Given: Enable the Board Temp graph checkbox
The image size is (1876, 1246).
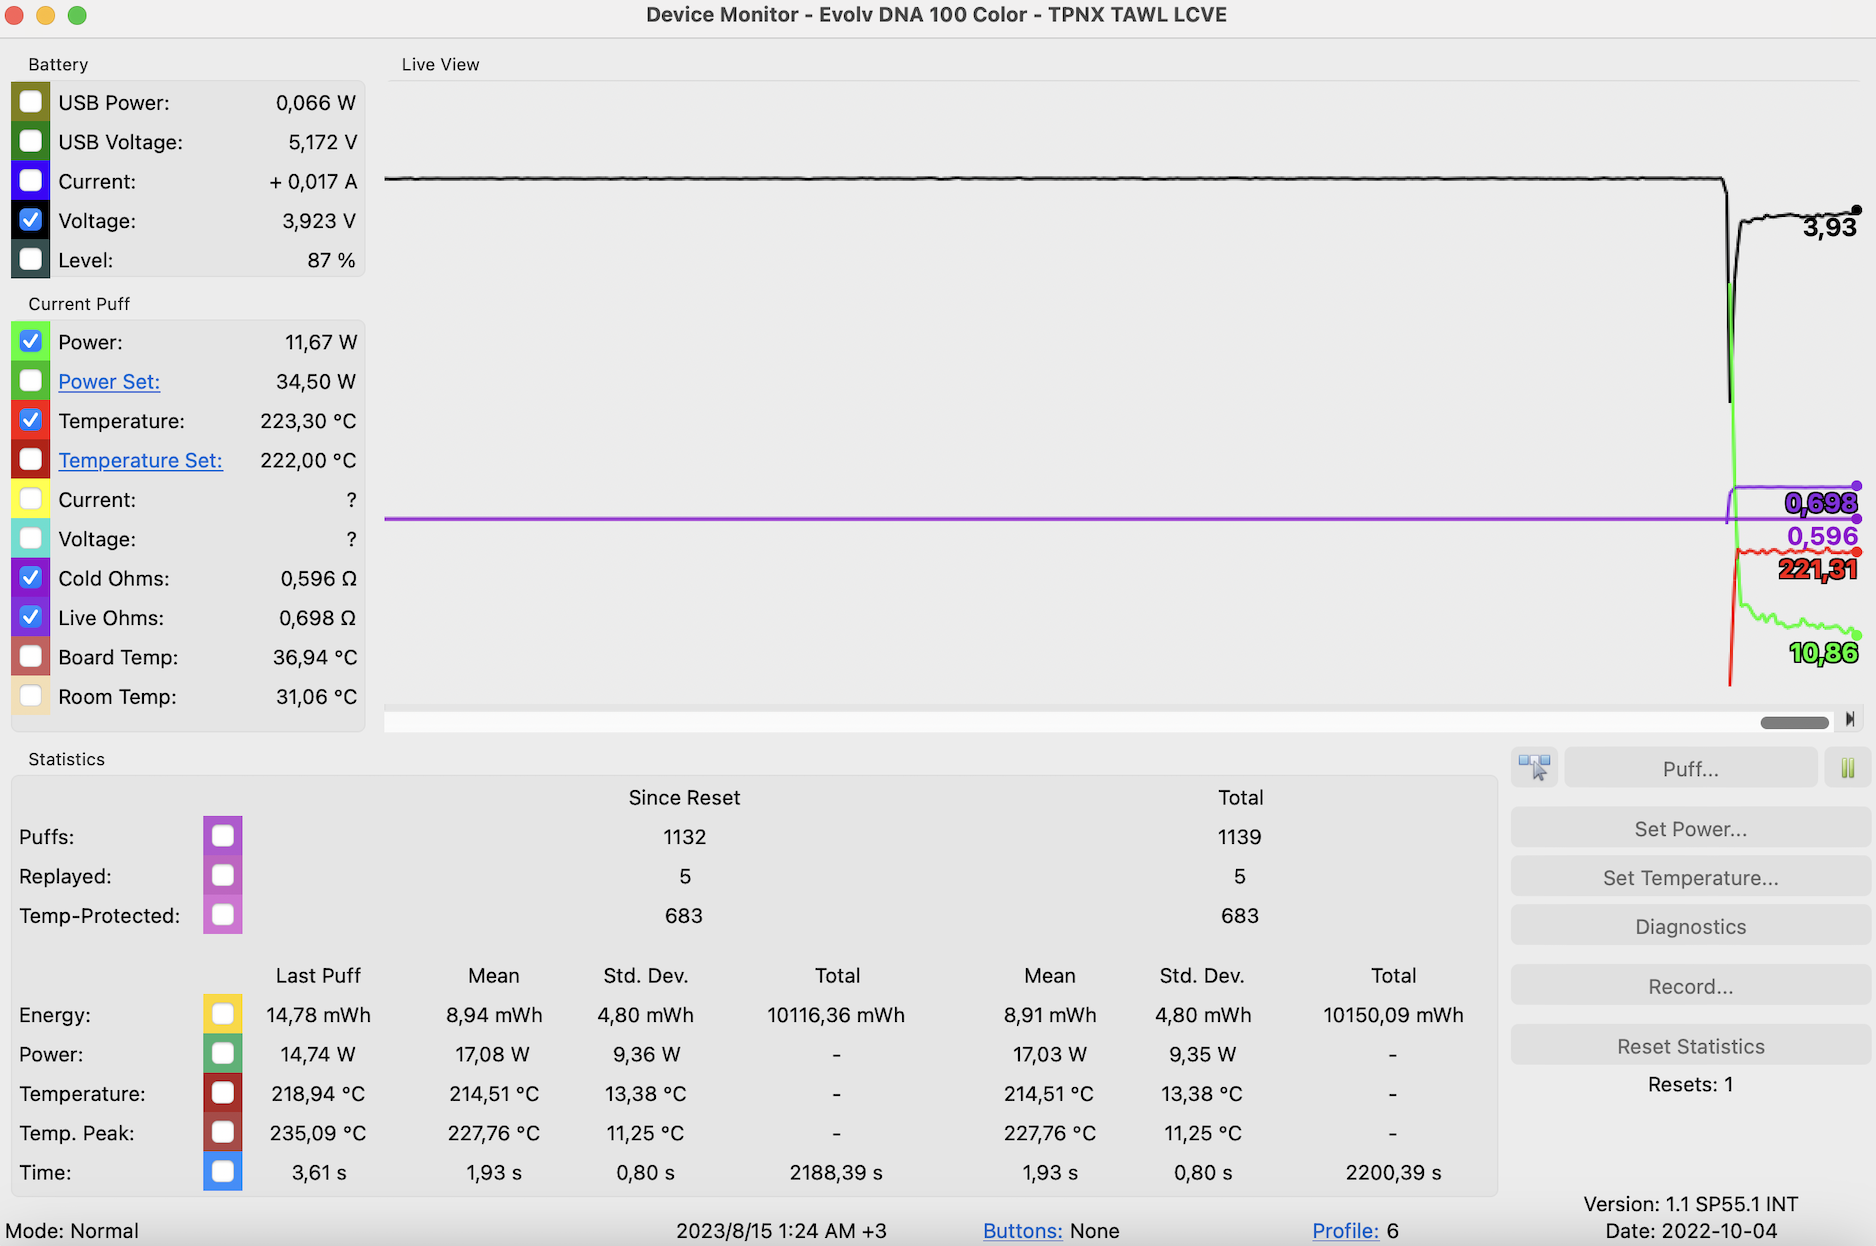Looking at the screenshot, I should point(31,657).
